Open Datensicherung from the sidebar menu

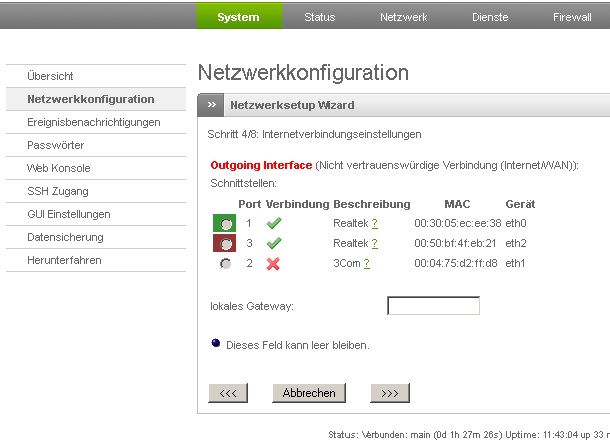pyautogui.click(x=65, y=237)
